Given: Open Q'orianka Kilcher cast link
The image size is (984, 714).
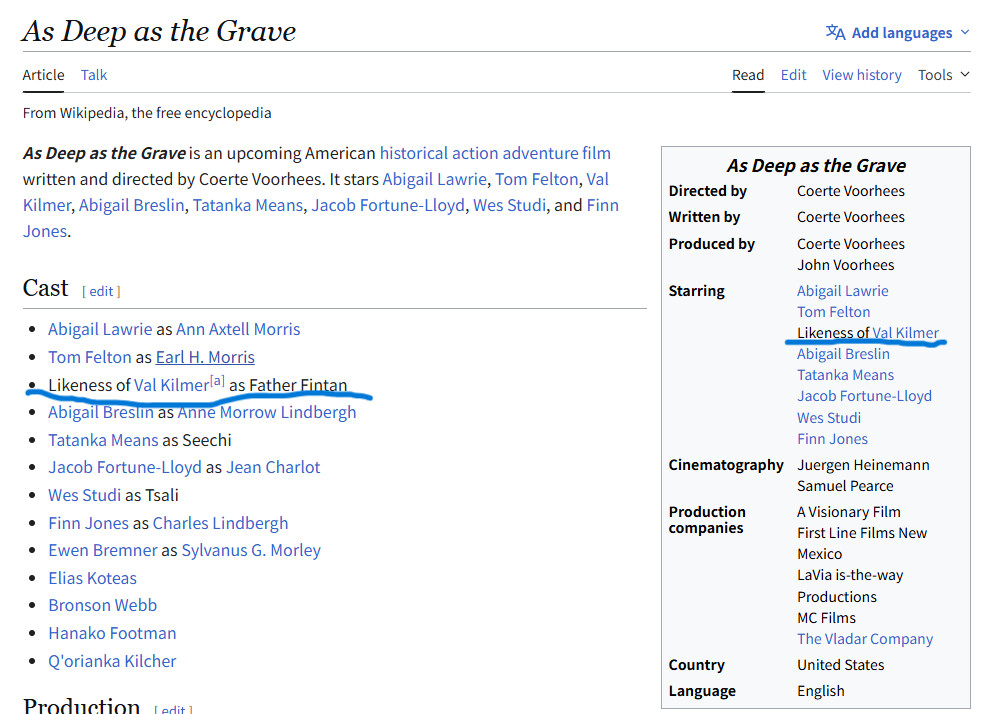Looking at the screenshot, I should [112, 661].
